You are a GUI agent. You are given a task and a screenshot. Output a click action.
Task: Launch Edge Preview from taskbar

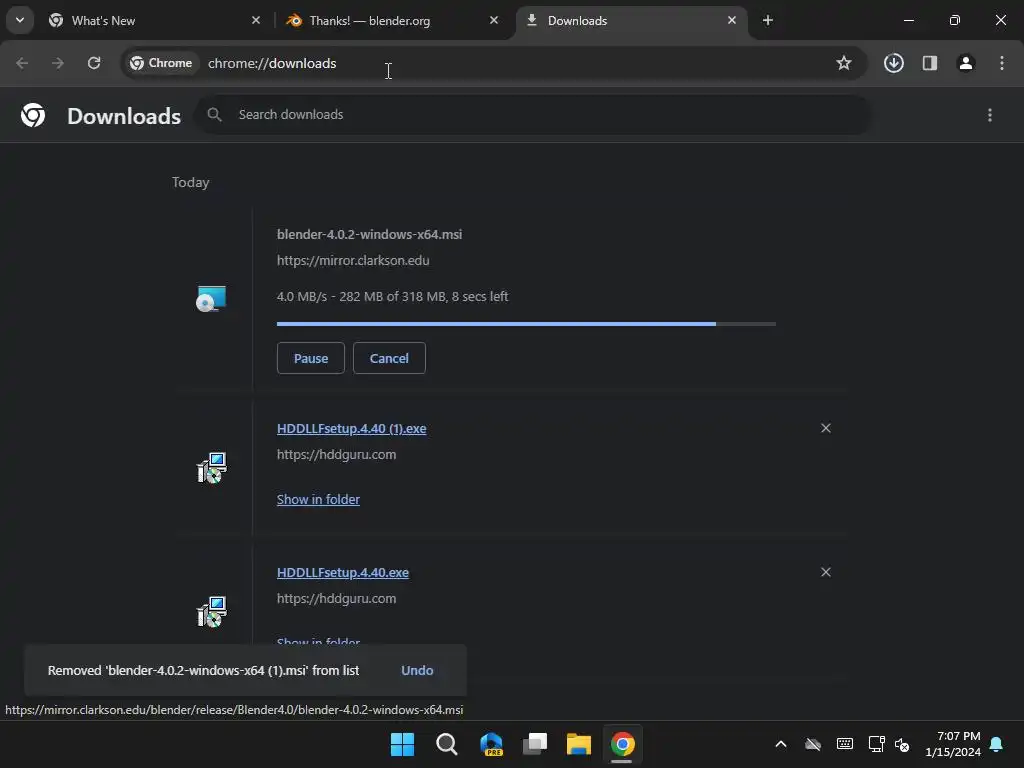click(x=491, y=744)
